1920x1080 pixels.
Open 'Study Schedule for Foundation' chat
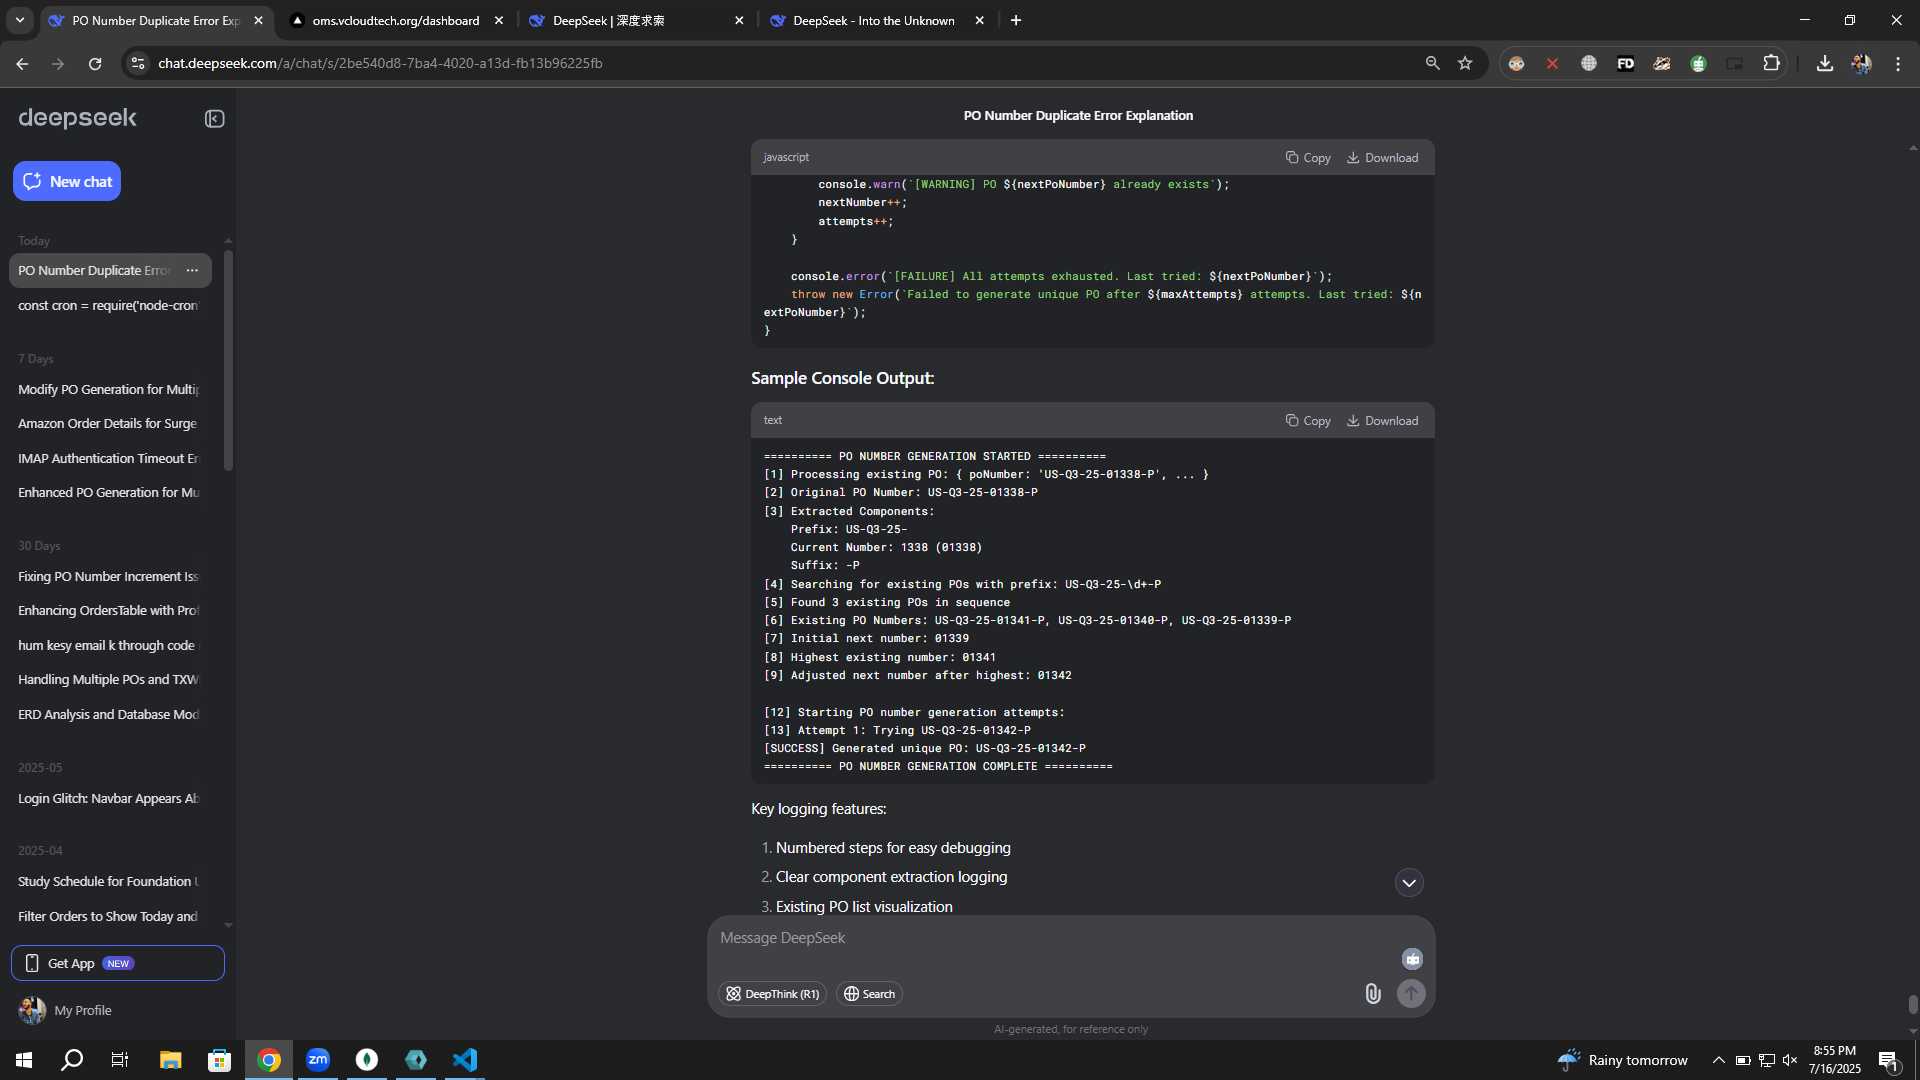point(108,881)
